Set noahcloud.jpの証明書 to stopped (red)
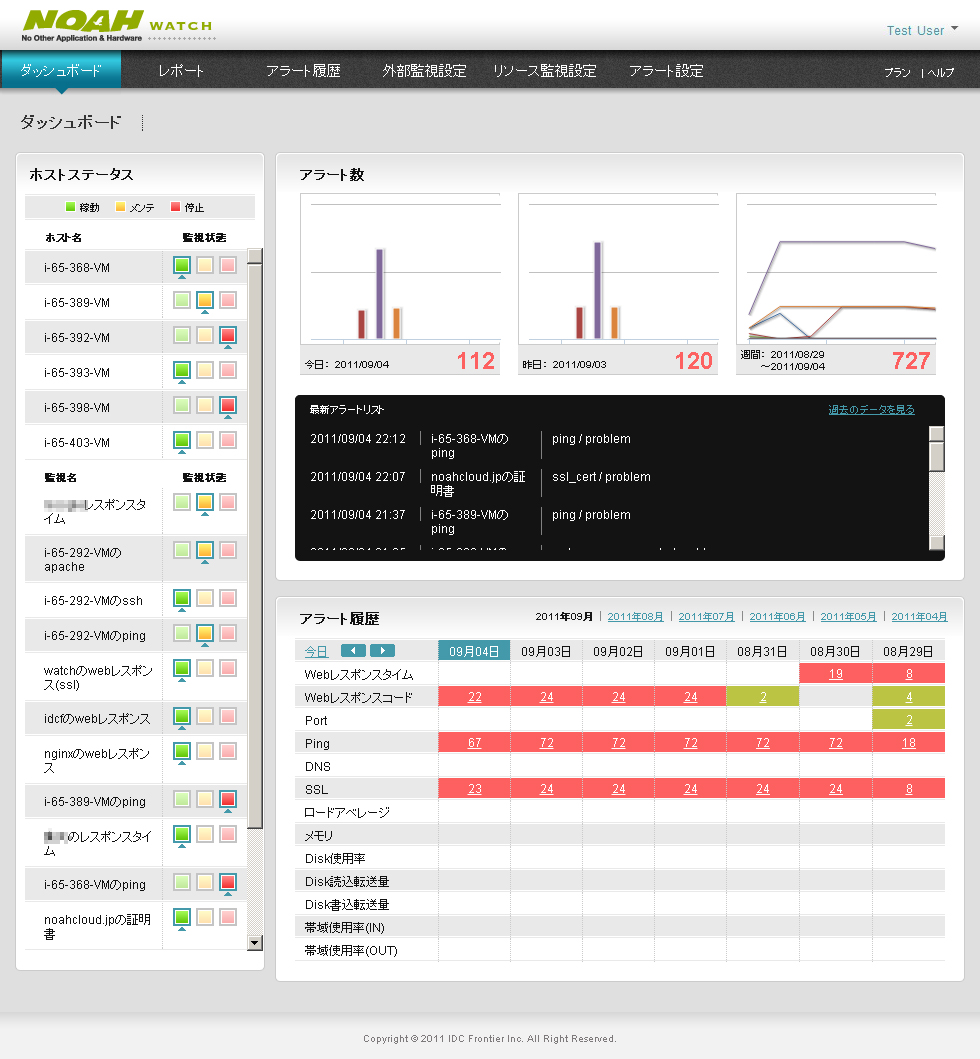 point(228,916)
